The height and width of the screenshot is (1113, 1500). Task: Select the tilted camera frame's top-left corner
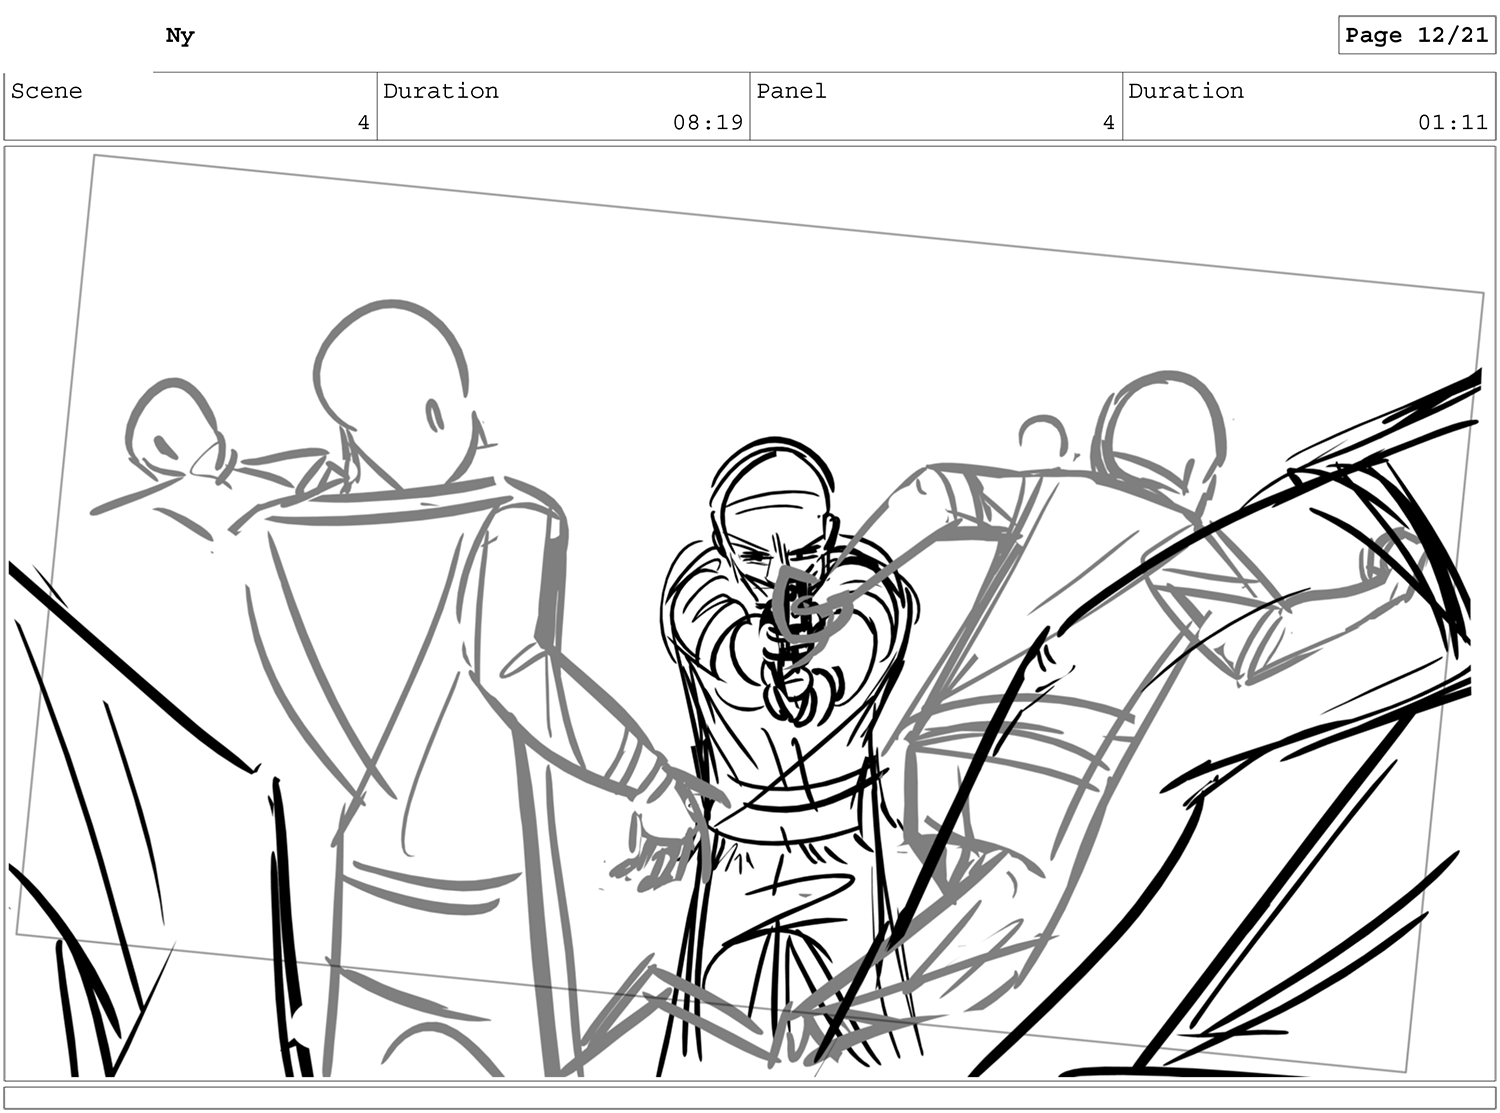coord(94,156)
